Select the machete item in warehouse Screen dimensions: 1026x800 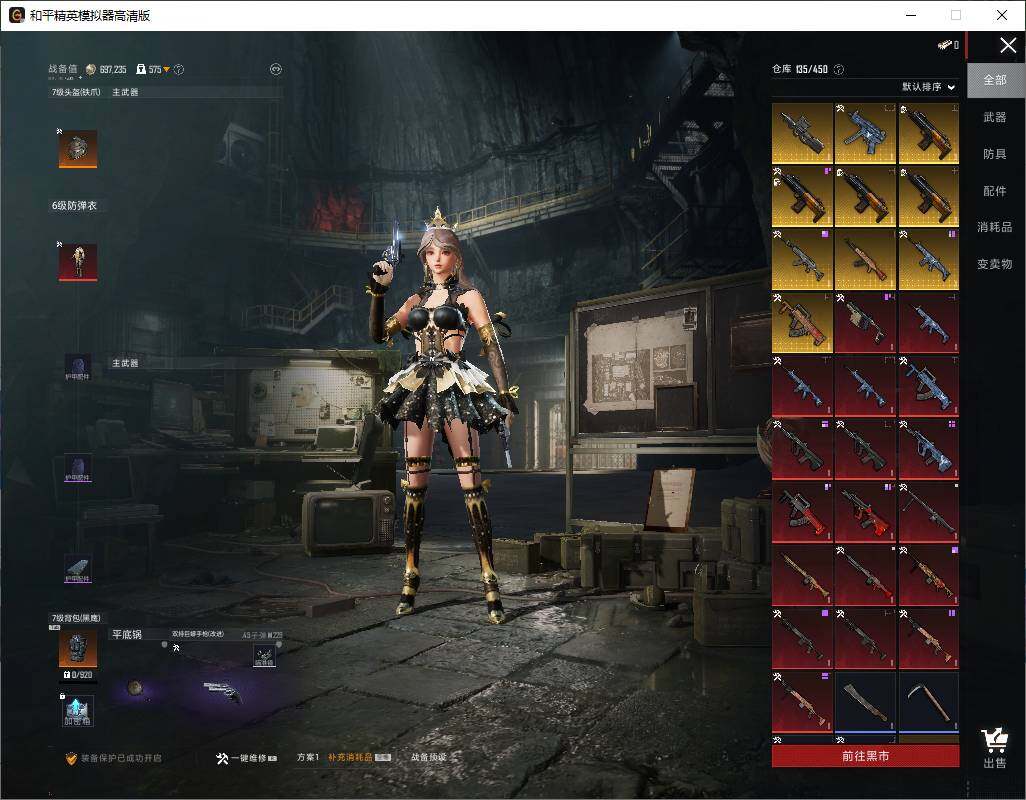click(x=865, y=703)
